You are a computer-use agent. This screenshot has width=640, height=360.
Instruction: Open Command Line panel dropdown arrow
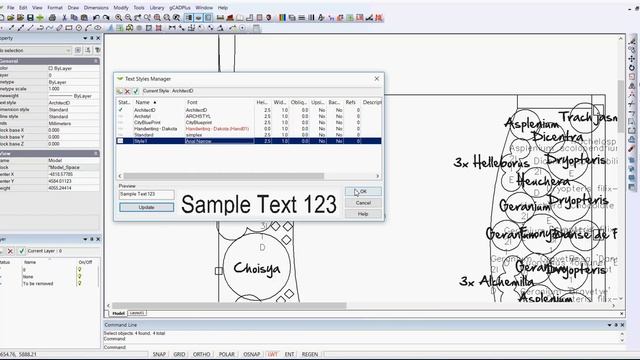609,325
